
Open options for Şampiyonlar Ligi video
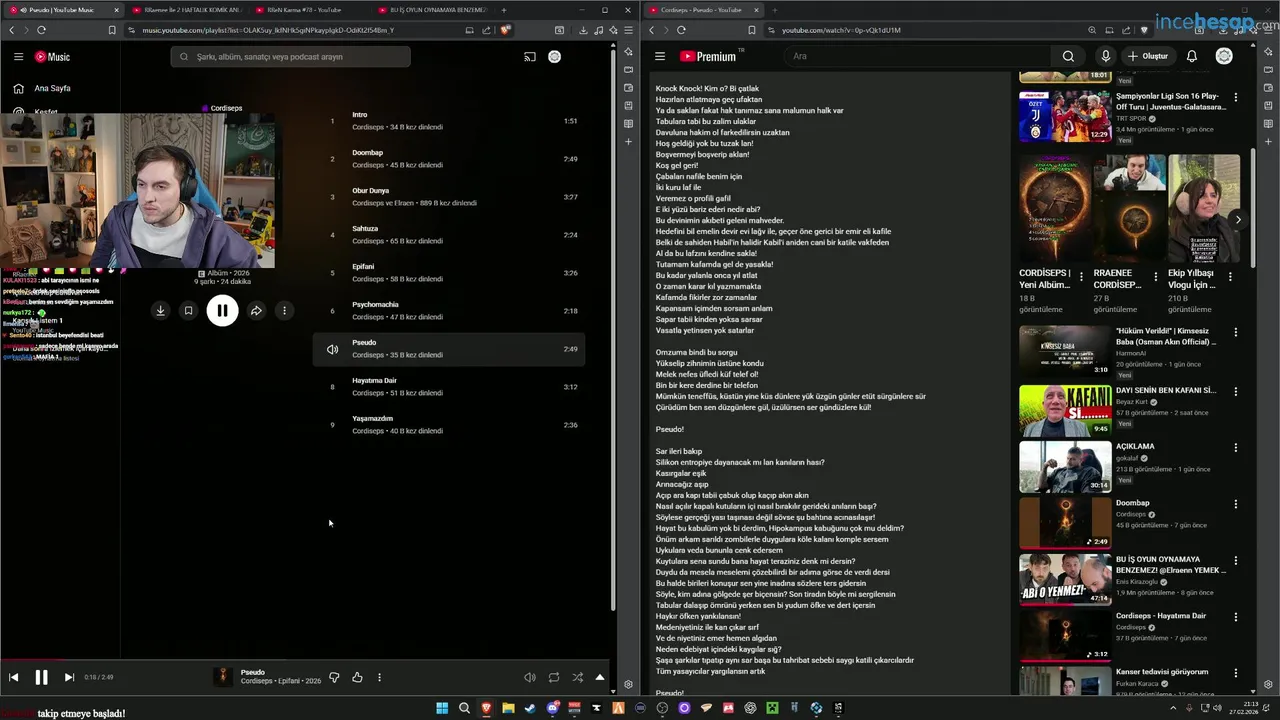(1236, 98)
